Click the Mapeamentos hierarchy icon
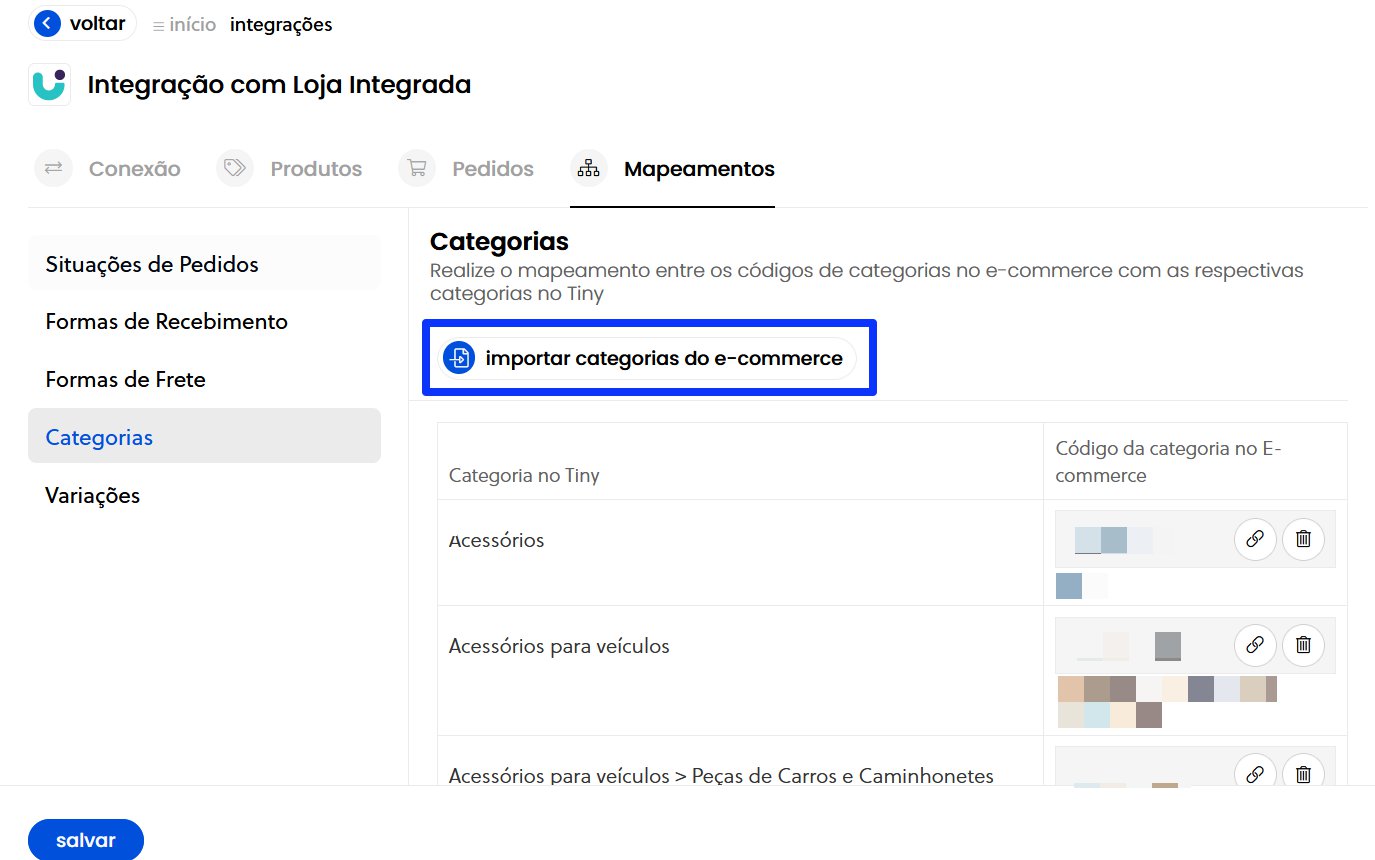1375x860 pixels. tap(589, 168)
